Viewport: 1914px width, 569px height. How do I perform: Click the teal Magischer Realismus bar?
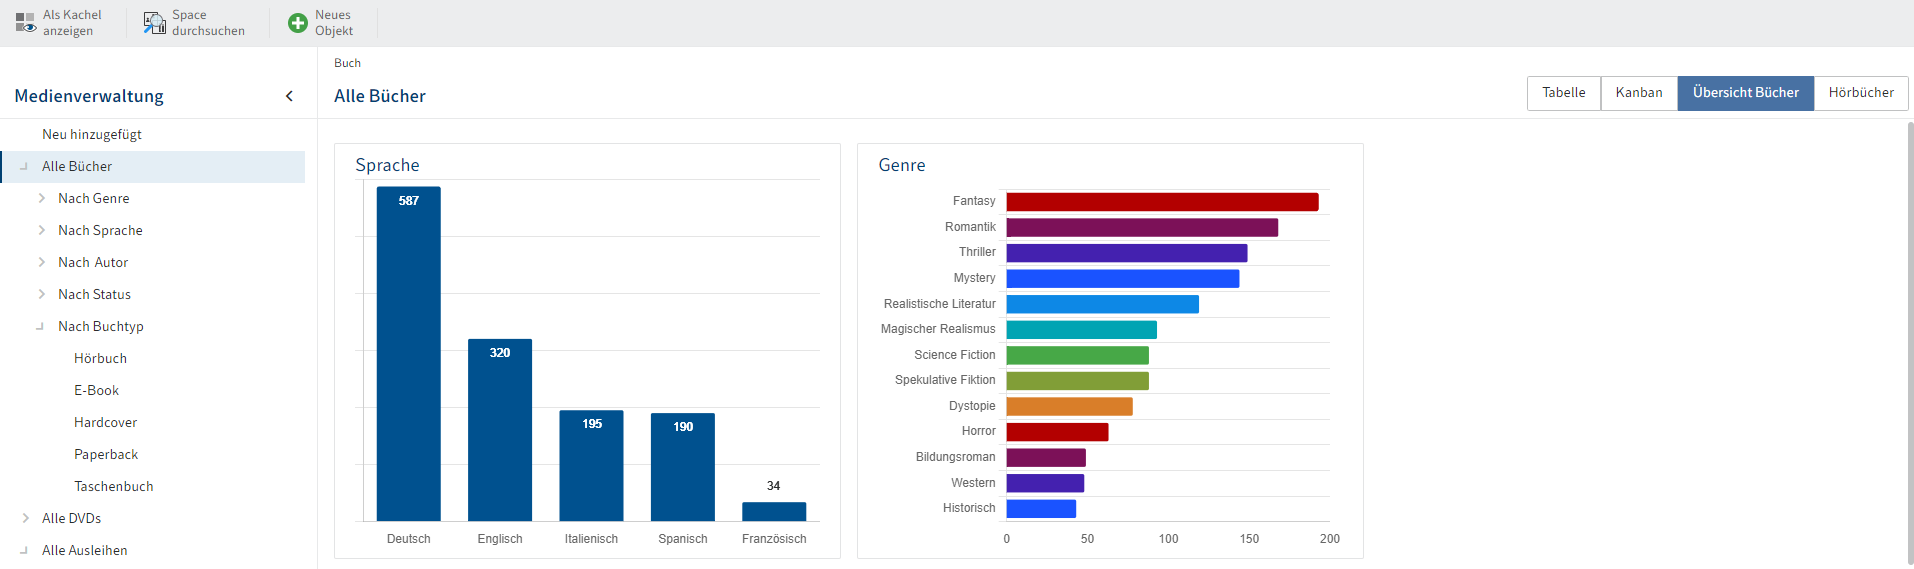tap(1081, 330)
